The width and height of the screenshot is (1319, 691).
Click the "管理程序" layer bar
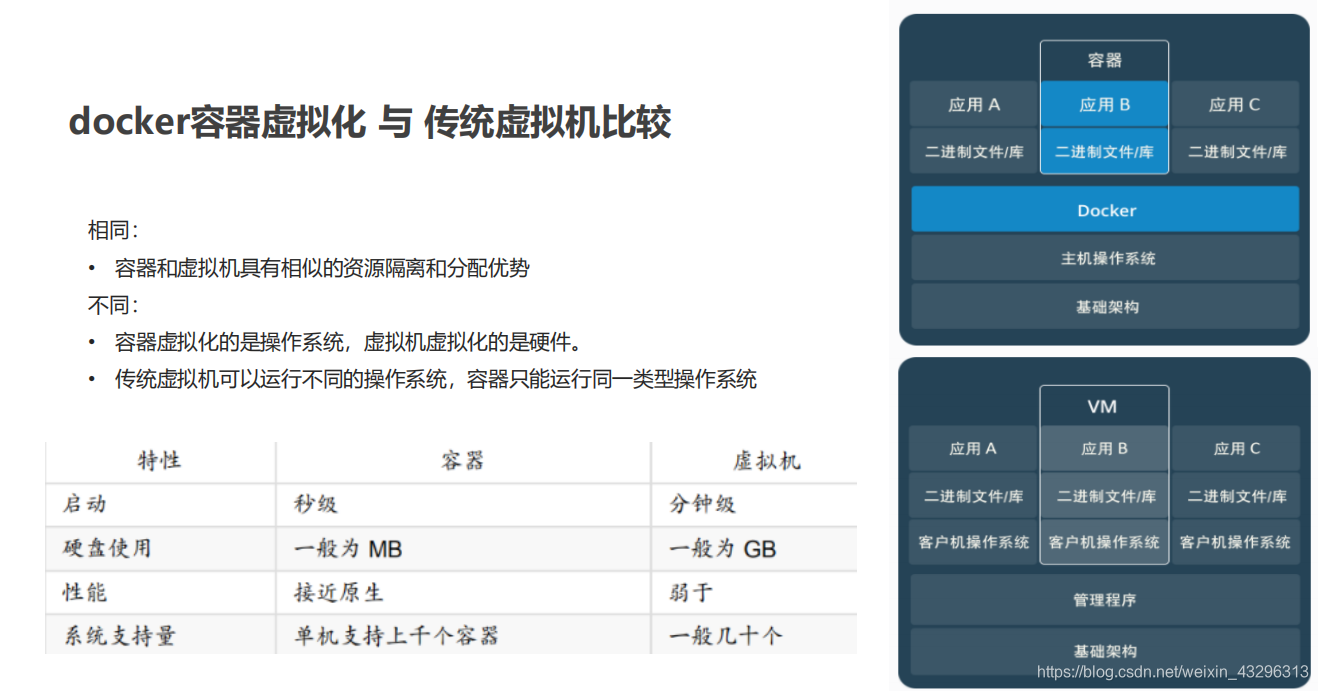click(1105, 599)
